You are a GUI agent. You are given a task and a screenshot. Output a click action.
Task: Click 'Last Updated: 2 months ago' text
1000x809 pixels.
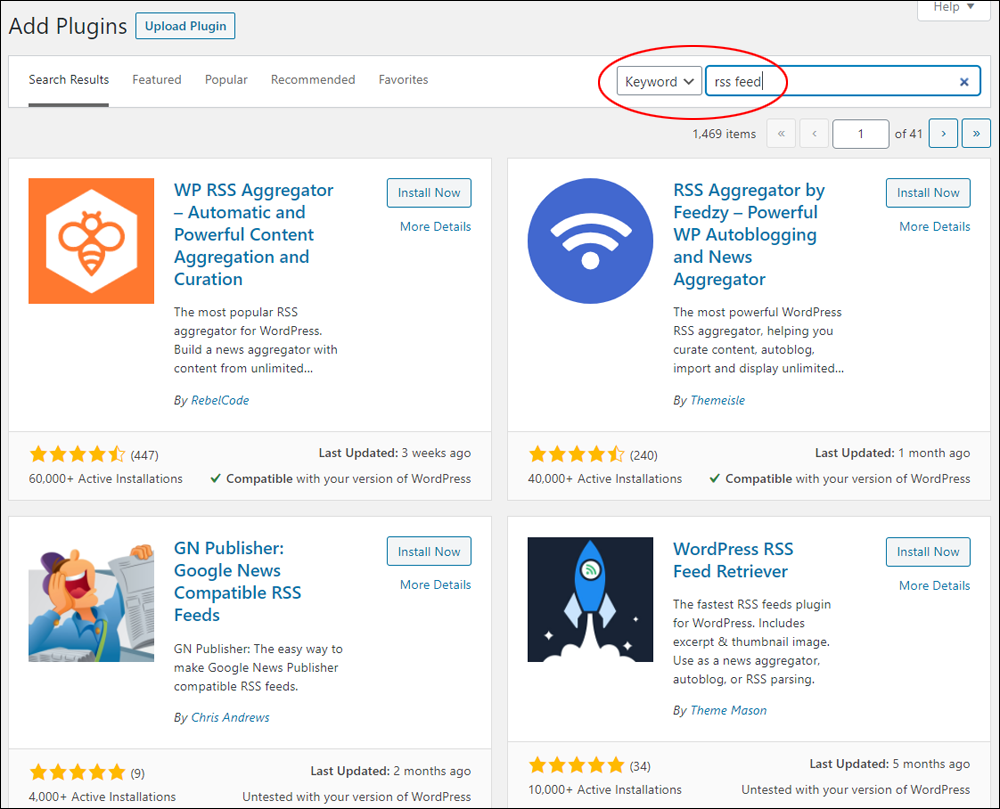[391, 771]
